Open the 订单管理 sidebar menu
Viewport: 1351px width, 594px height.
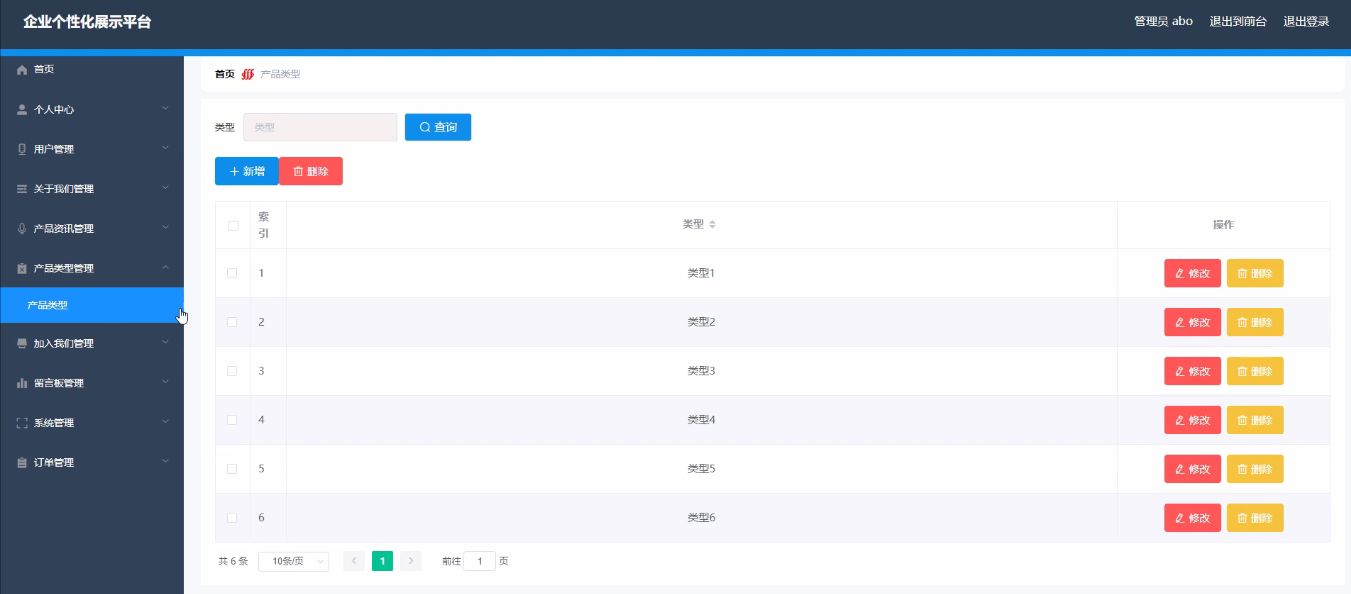pyautogui.click(x=92, y=463)
